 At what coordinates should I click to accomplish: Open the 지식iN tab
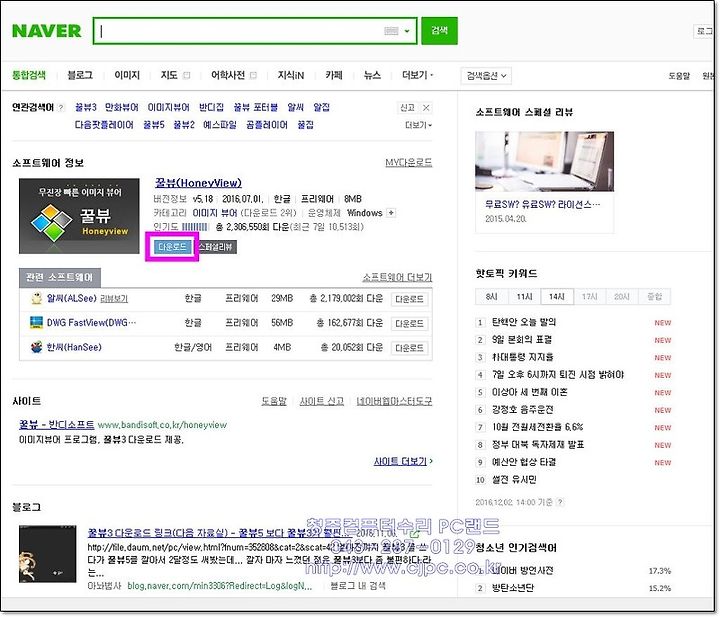point(291,75)
